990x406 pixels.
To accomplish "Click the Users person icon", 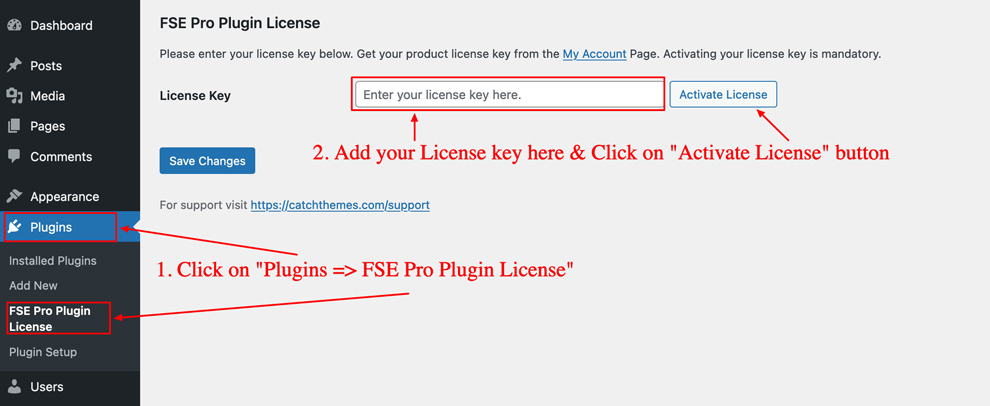I will point(14,387).
